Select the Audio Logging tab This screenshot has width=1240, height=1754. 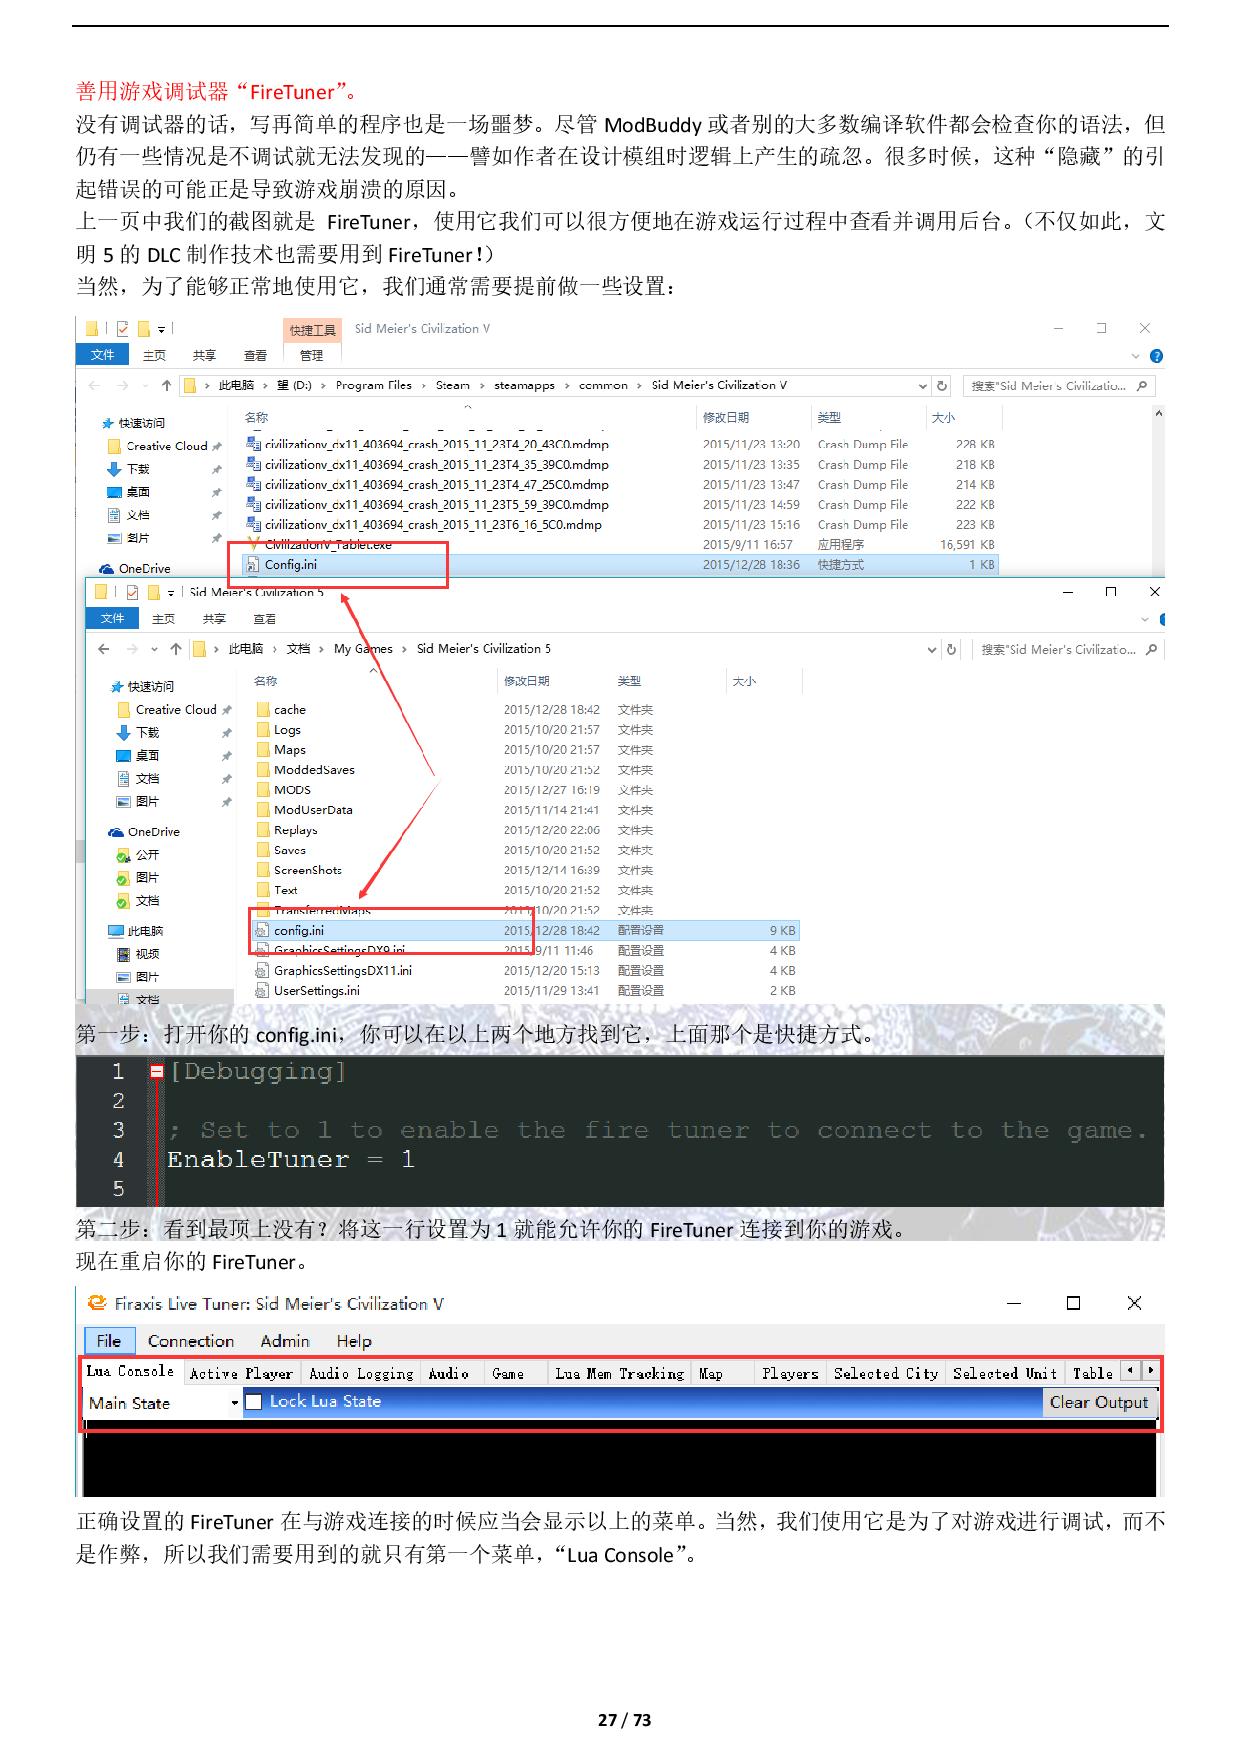tap(361, 1373)
